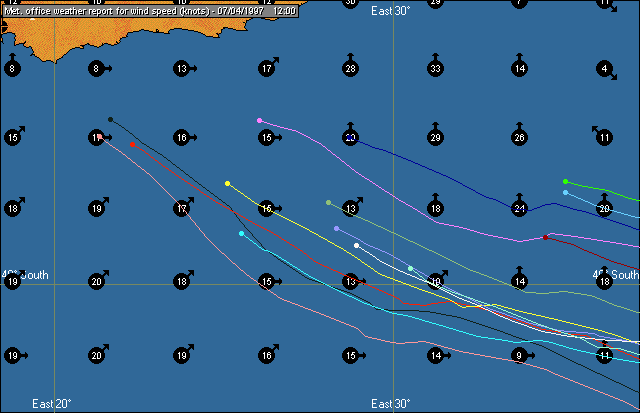Click the right 40° South latitude label
640x413 pixels.
(616, 275)
